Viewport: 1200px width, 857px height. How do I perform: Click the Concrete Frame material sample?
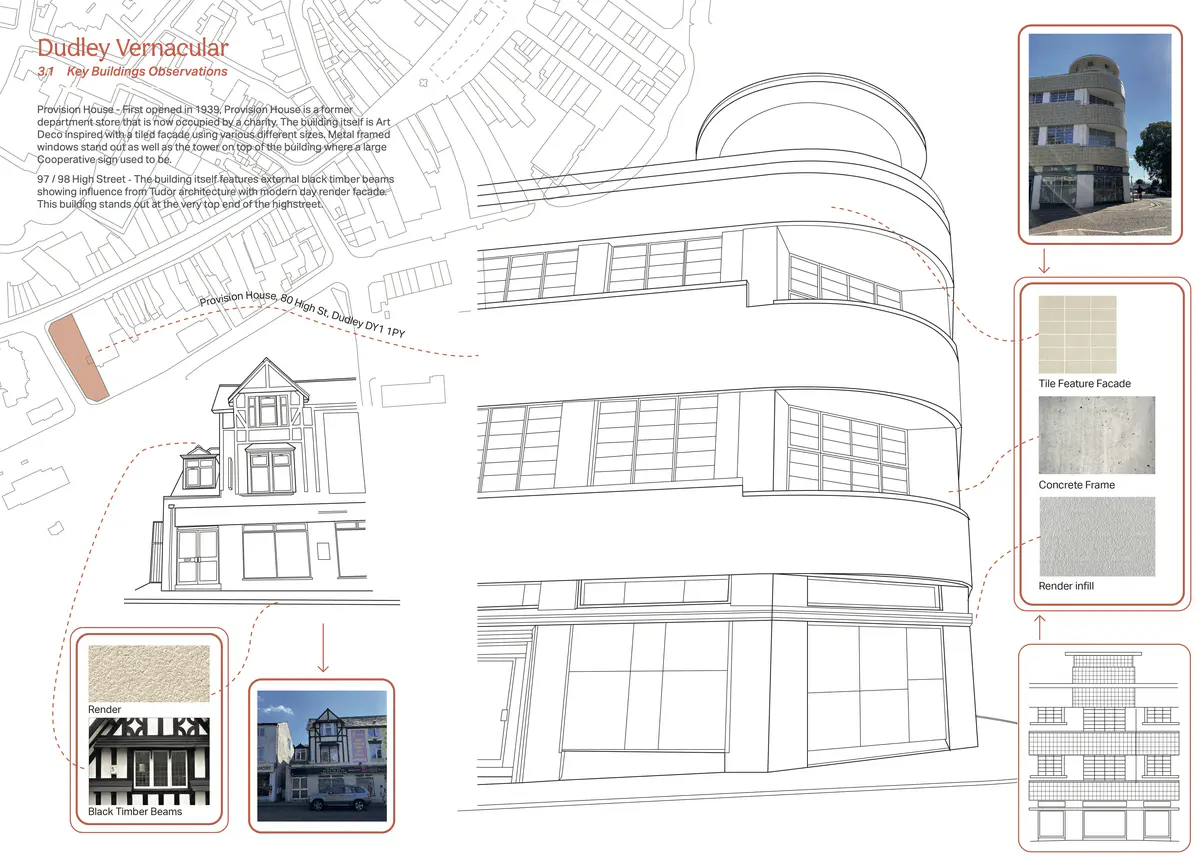click(1095, 435)
